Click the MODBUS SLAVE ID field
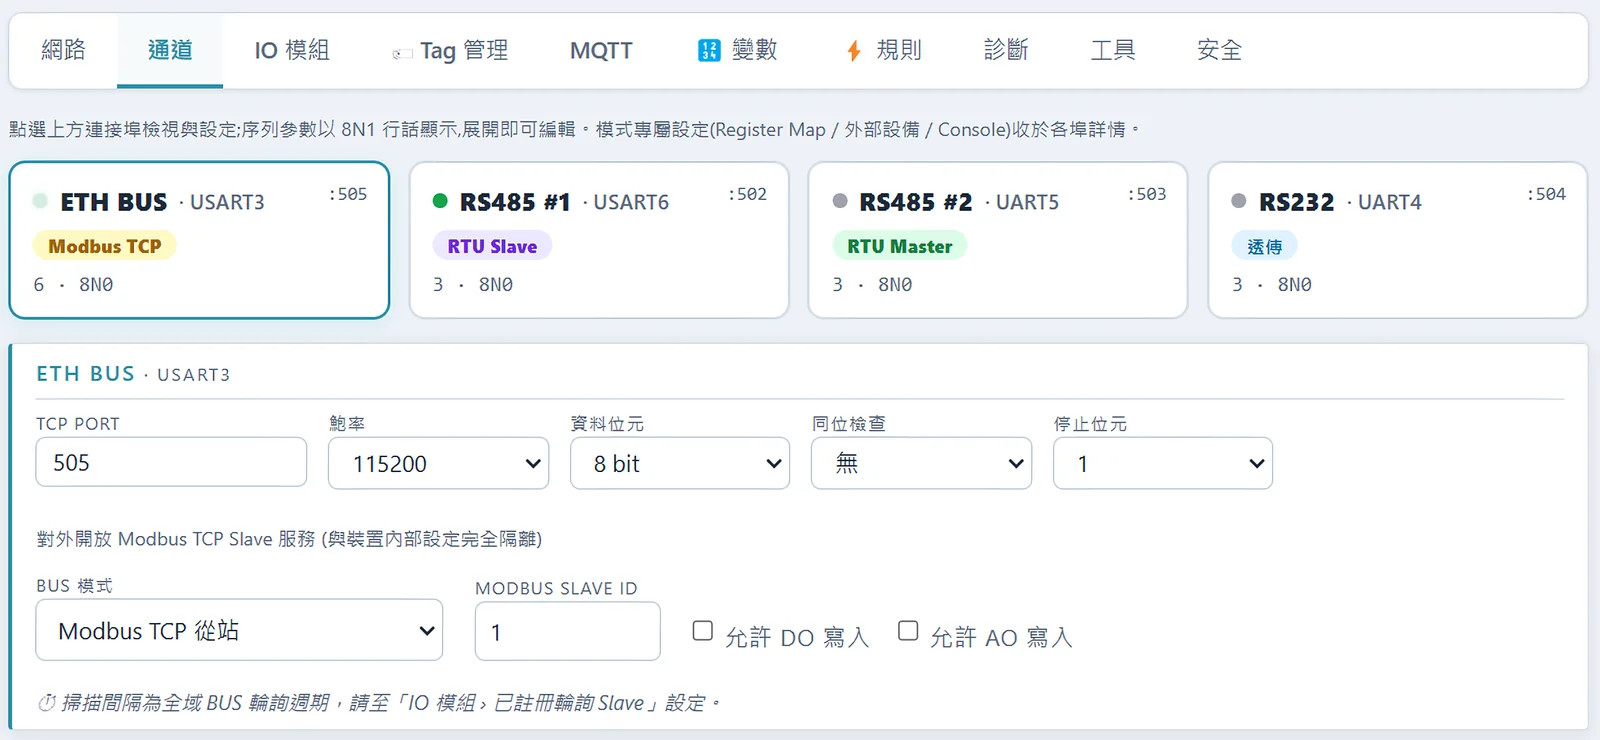This screenshot has width=1600, height=740. click(567, 631)
